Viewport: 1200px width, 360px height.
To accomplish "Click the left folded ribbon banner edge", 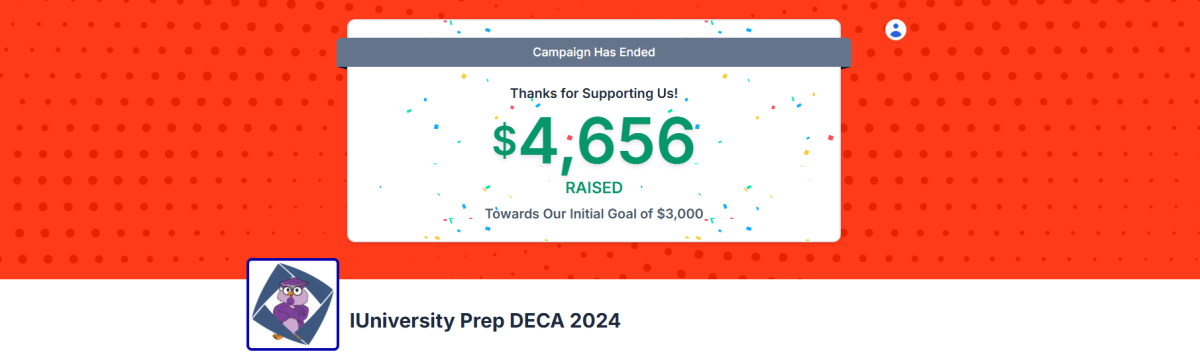I will [x=341, y=53].
